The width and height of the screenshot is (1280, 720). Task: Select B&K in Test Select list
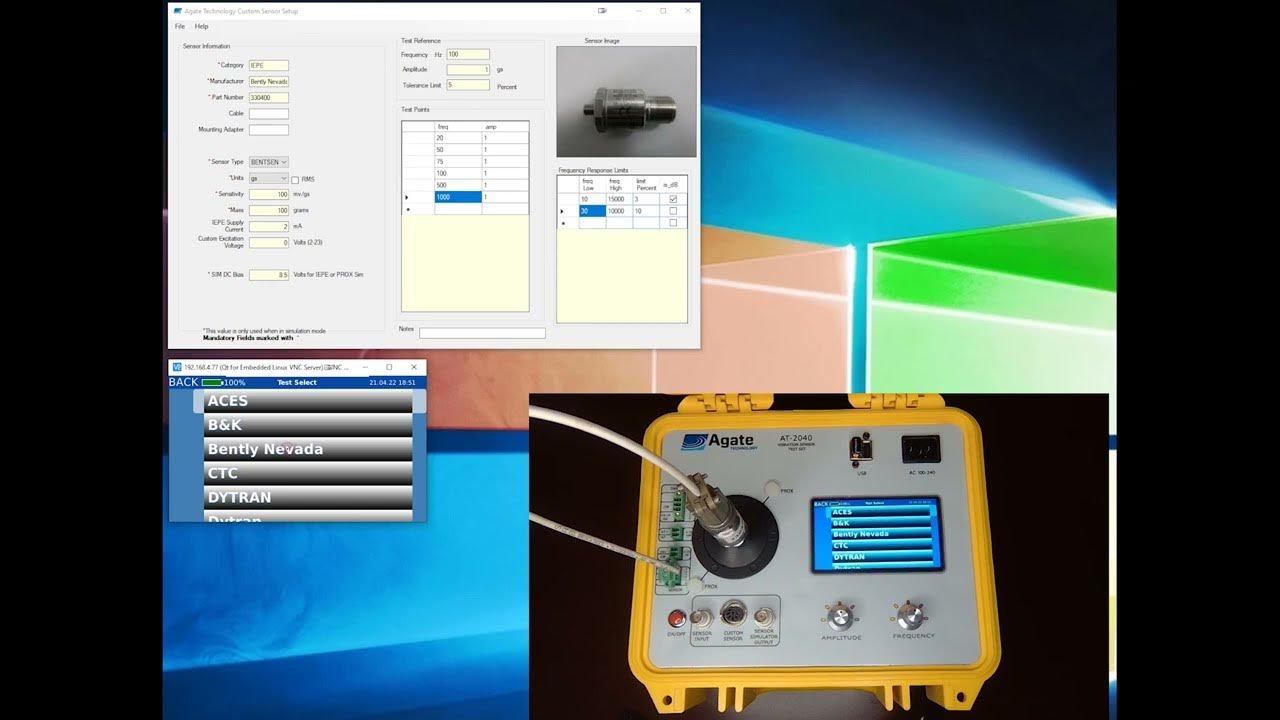308,425
